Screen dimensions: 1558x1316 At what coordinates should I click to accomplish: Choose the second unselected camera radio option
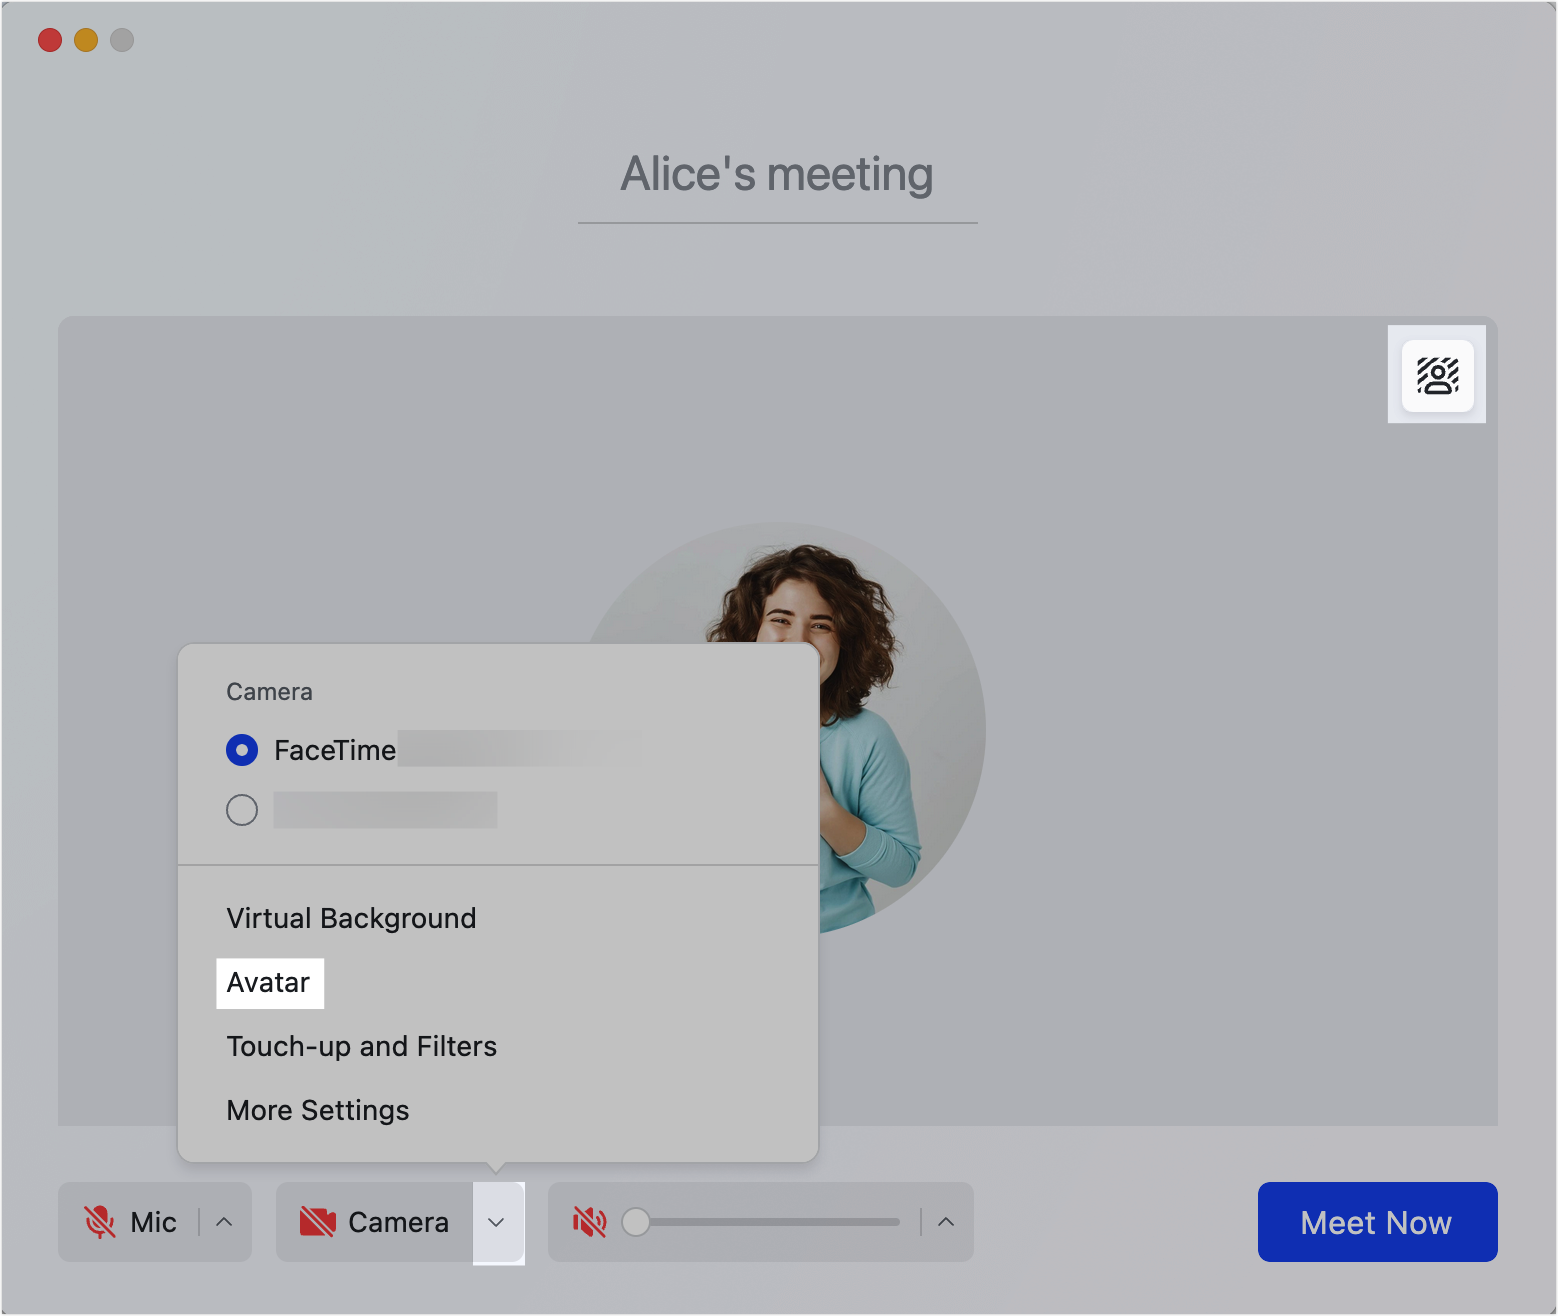point(242,810)
